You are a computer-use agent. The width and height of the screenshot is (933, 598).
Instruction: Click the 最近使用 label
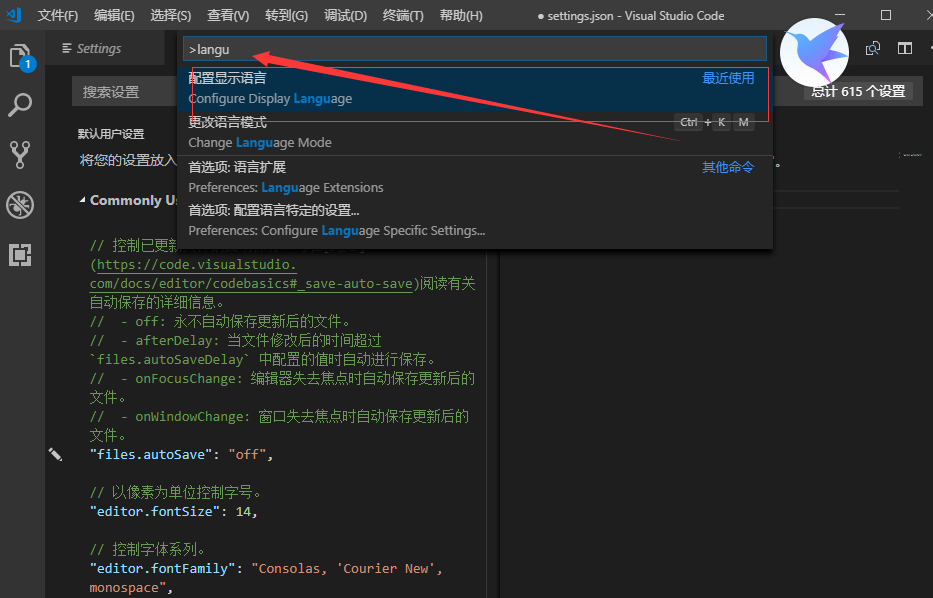click(x=728, y=78)
